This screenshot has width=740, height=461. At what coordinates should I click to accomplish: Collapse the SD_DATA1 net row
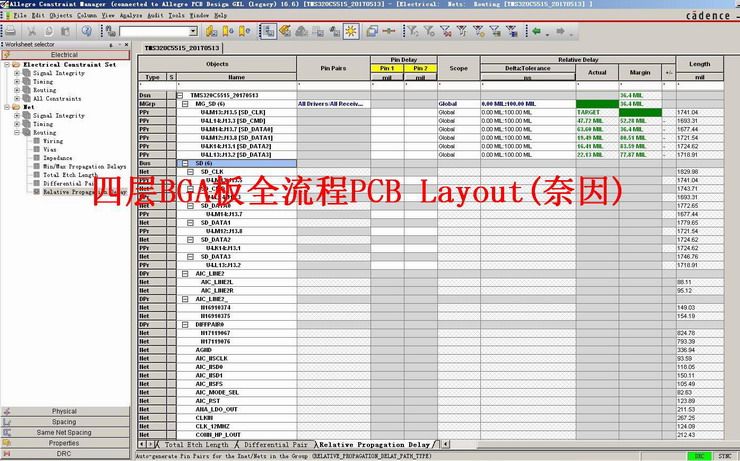[191, 223]
